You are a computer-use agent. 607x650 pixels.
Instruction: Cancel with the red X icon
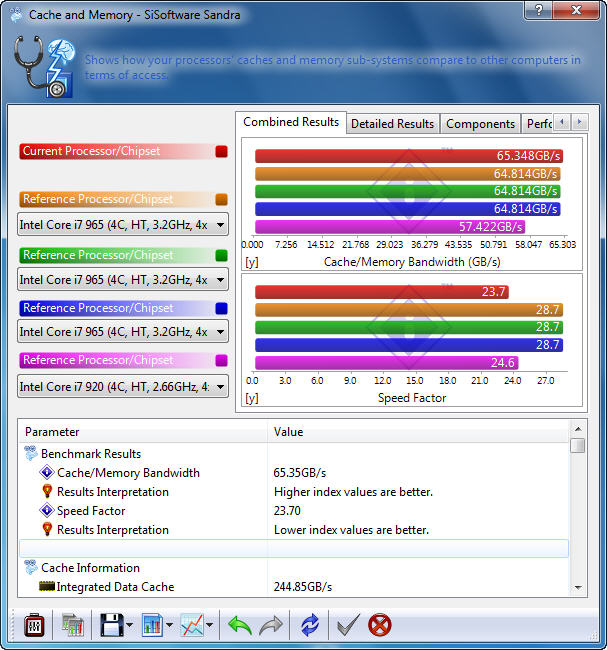[379, 625]
